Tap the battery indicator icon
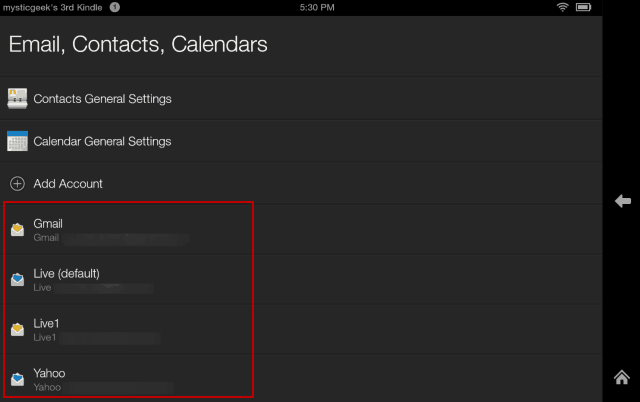640x402 pixels. 584,7
